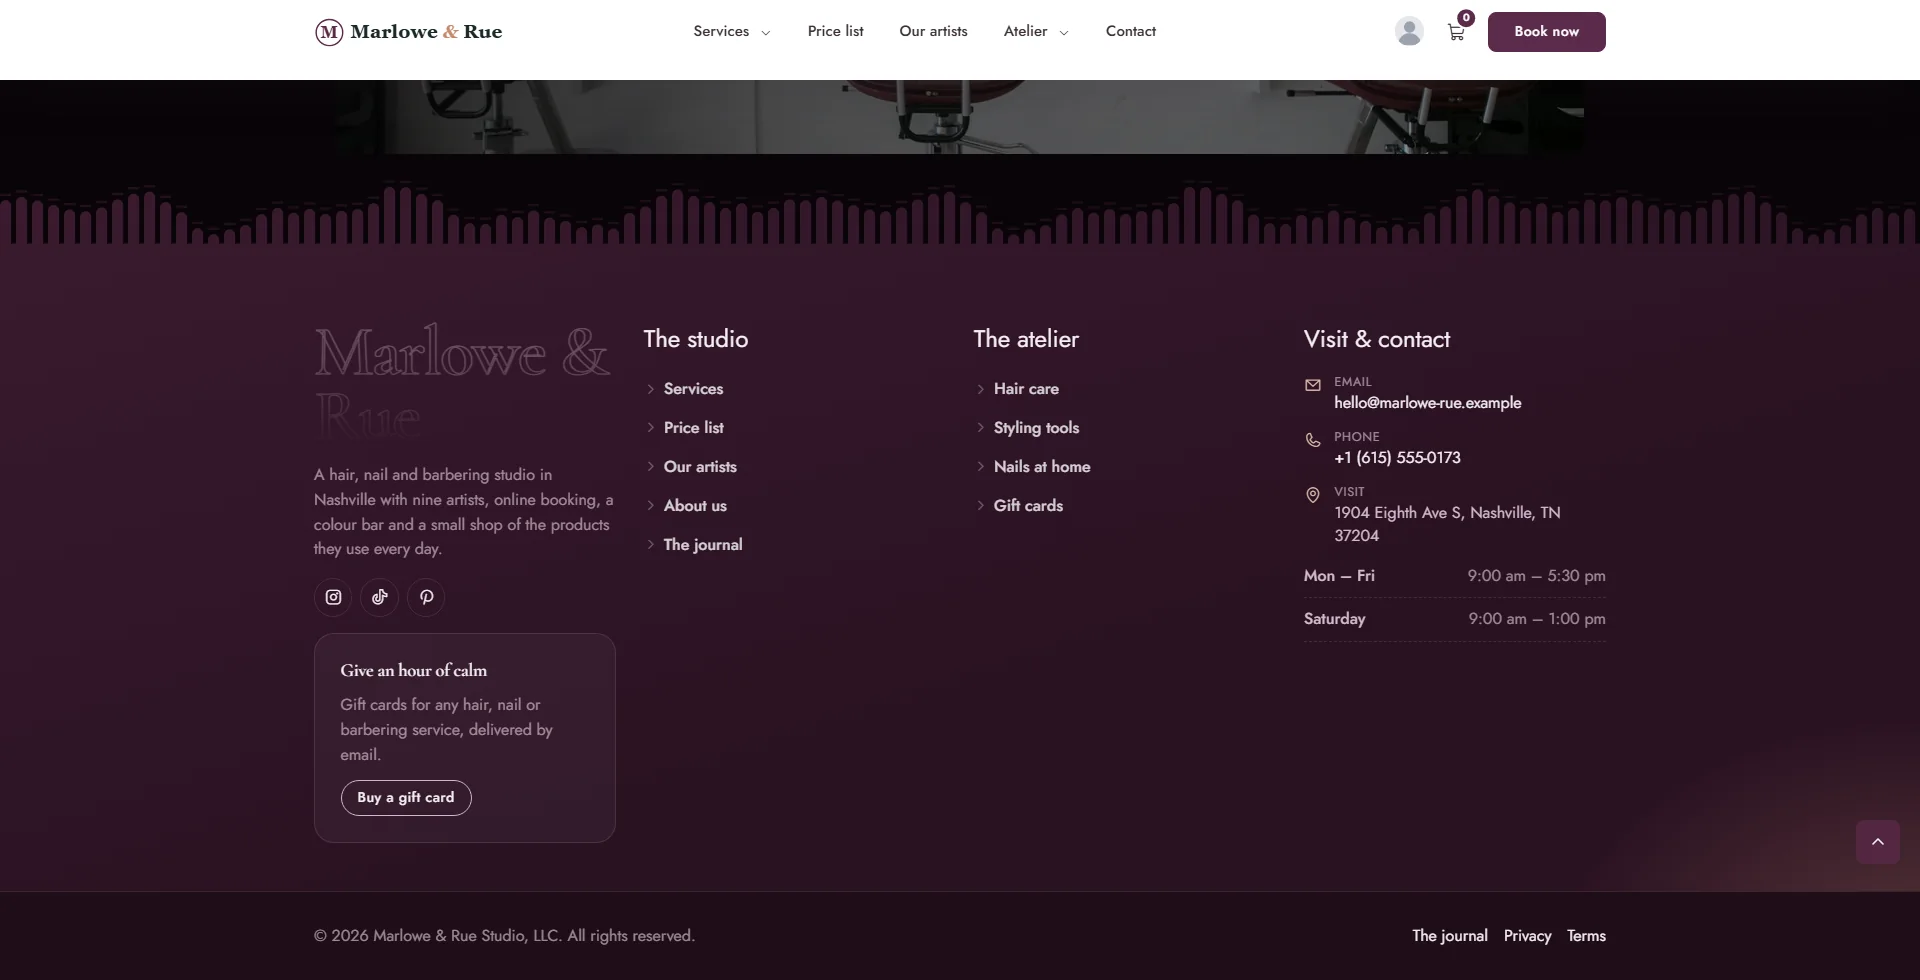This screenshot has height=980, width=1920.
Task: Open the Services footer link
Action: pos(693,389)
